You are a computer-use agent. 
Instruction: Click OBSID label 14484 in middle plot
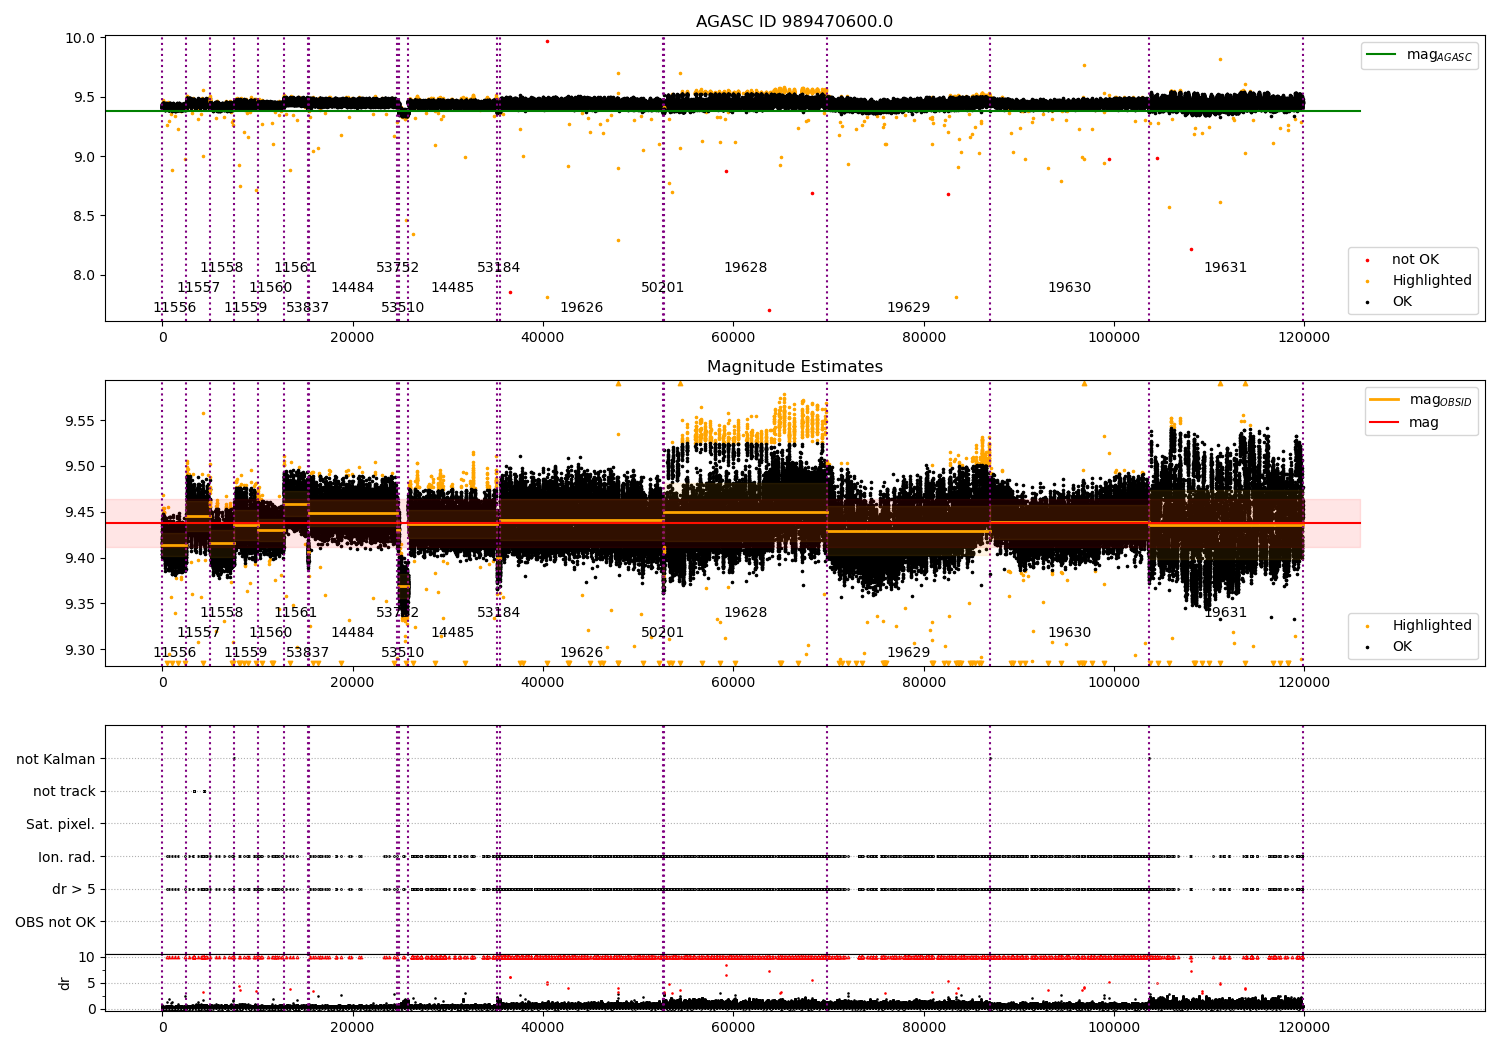(353, 633)
